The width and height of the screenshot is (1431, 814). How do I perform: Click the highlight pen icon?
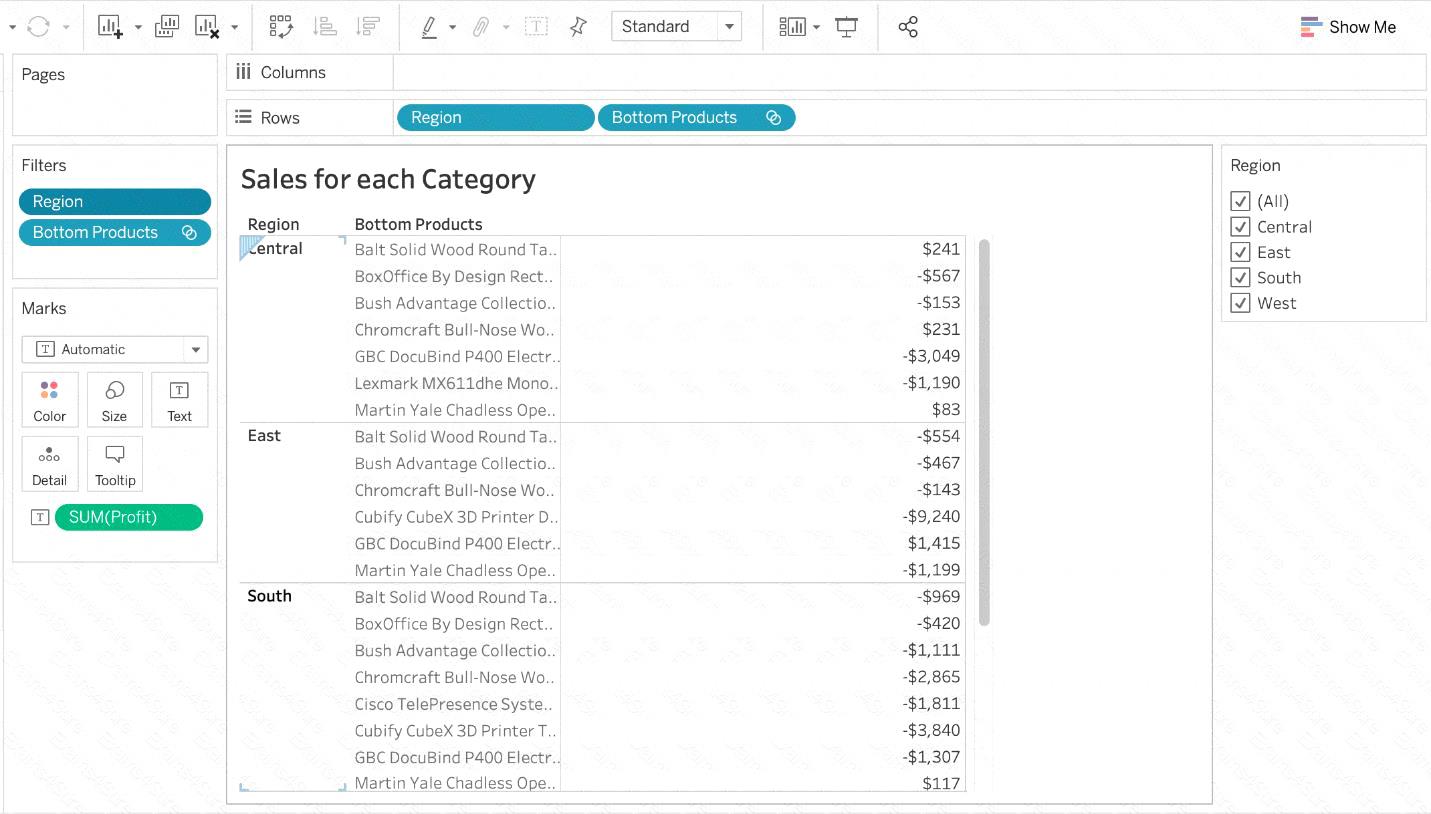coord(429,27)
